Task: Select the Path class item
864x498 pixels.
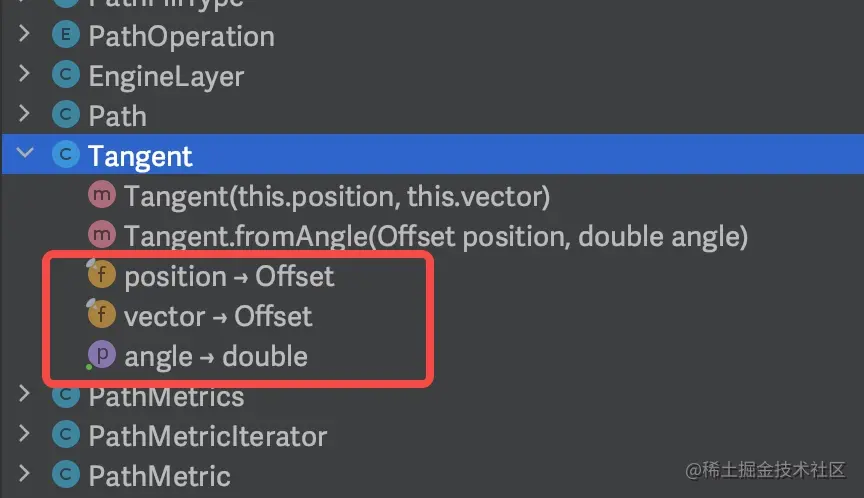Action: (117, 116)
